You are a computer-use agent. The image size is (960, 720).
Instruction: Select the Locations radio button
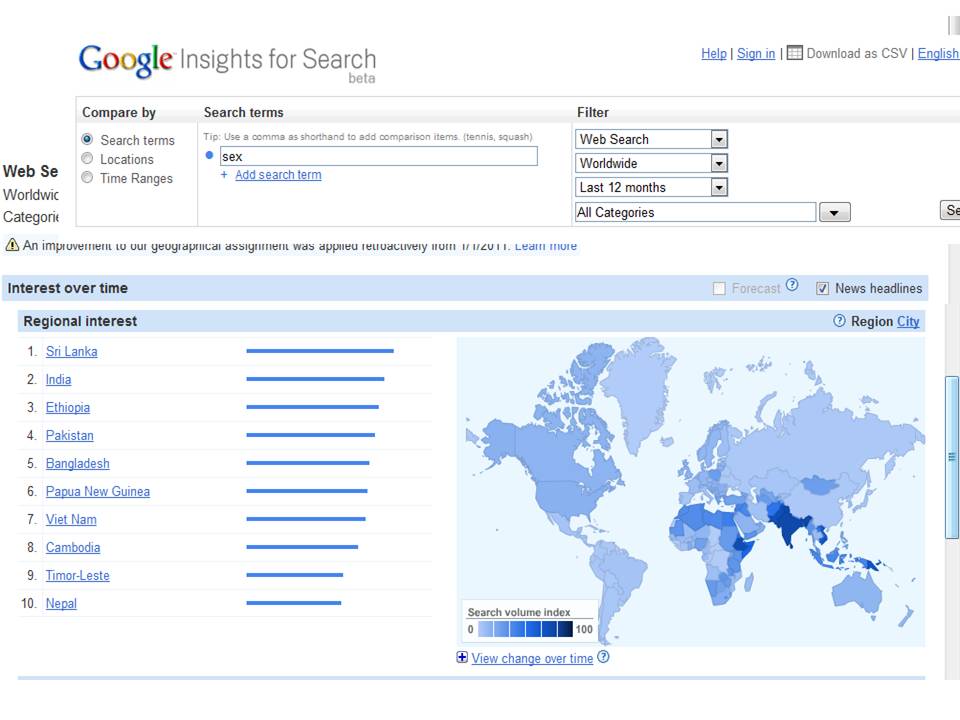pos(87,159)
